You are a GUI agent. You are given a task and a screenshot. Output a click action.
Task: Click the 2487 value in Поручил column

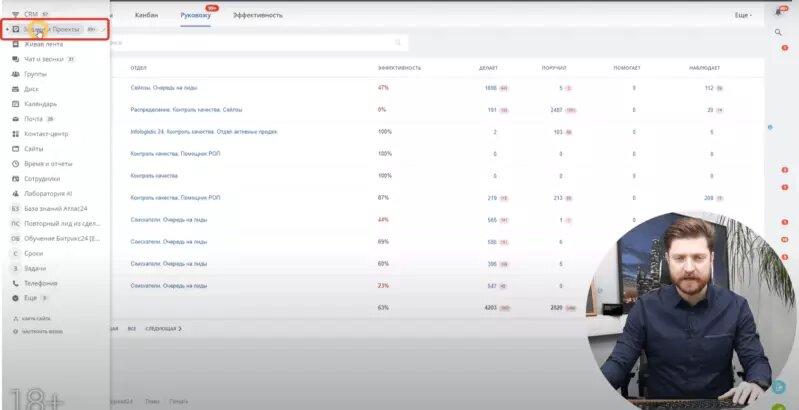click(555, 110)
